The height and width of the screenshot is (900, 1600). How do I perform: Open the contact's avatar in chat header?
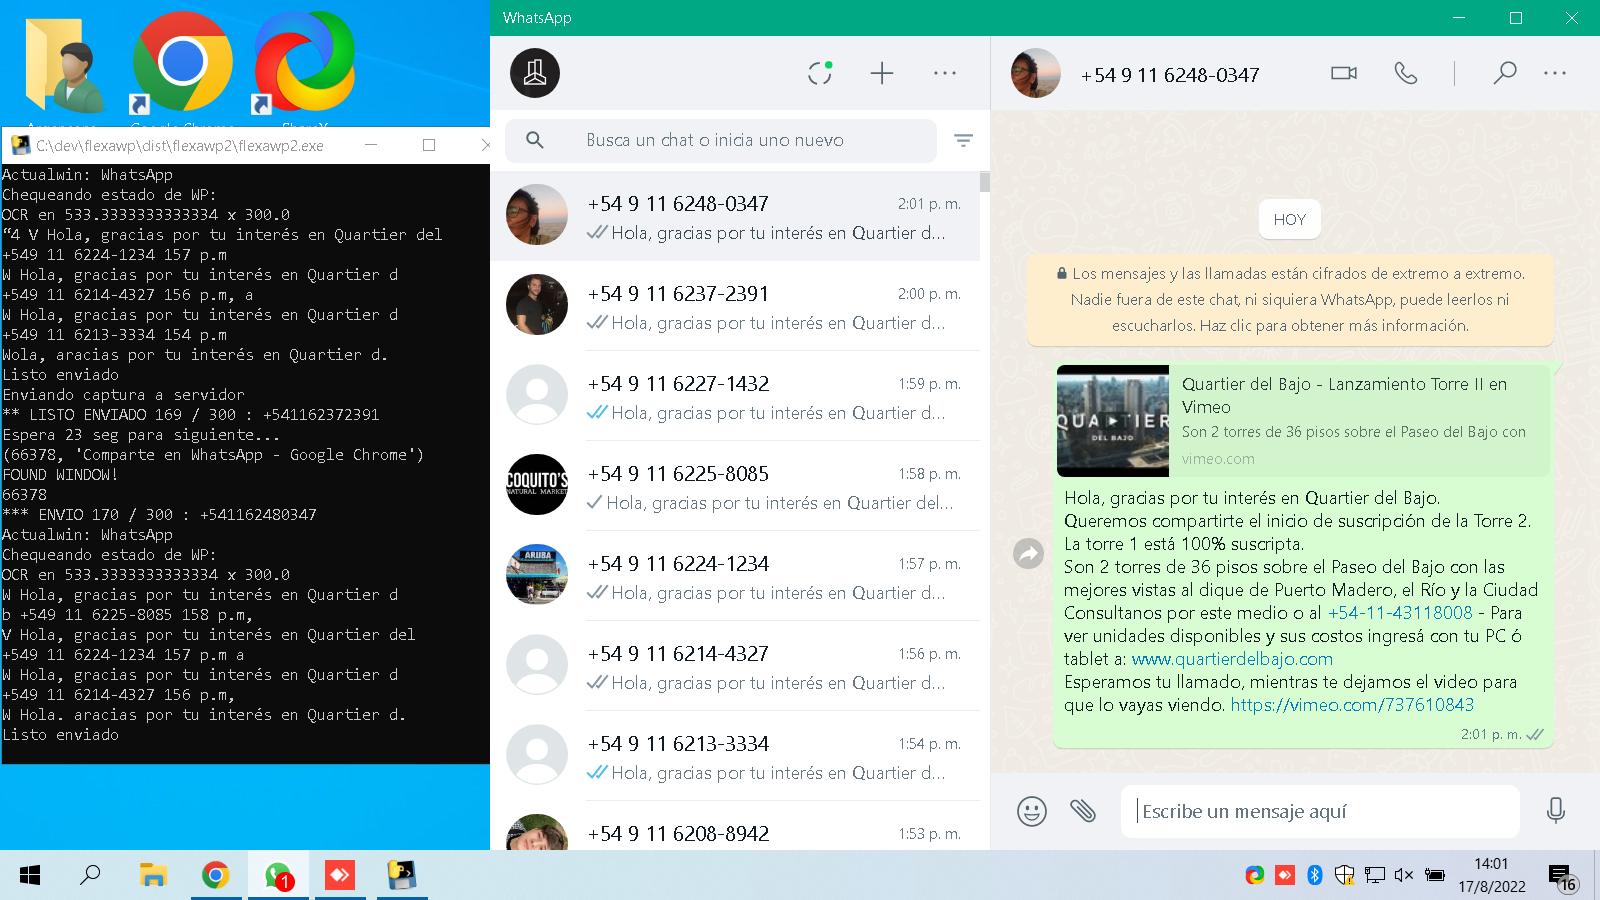[x=1036, y=73]
